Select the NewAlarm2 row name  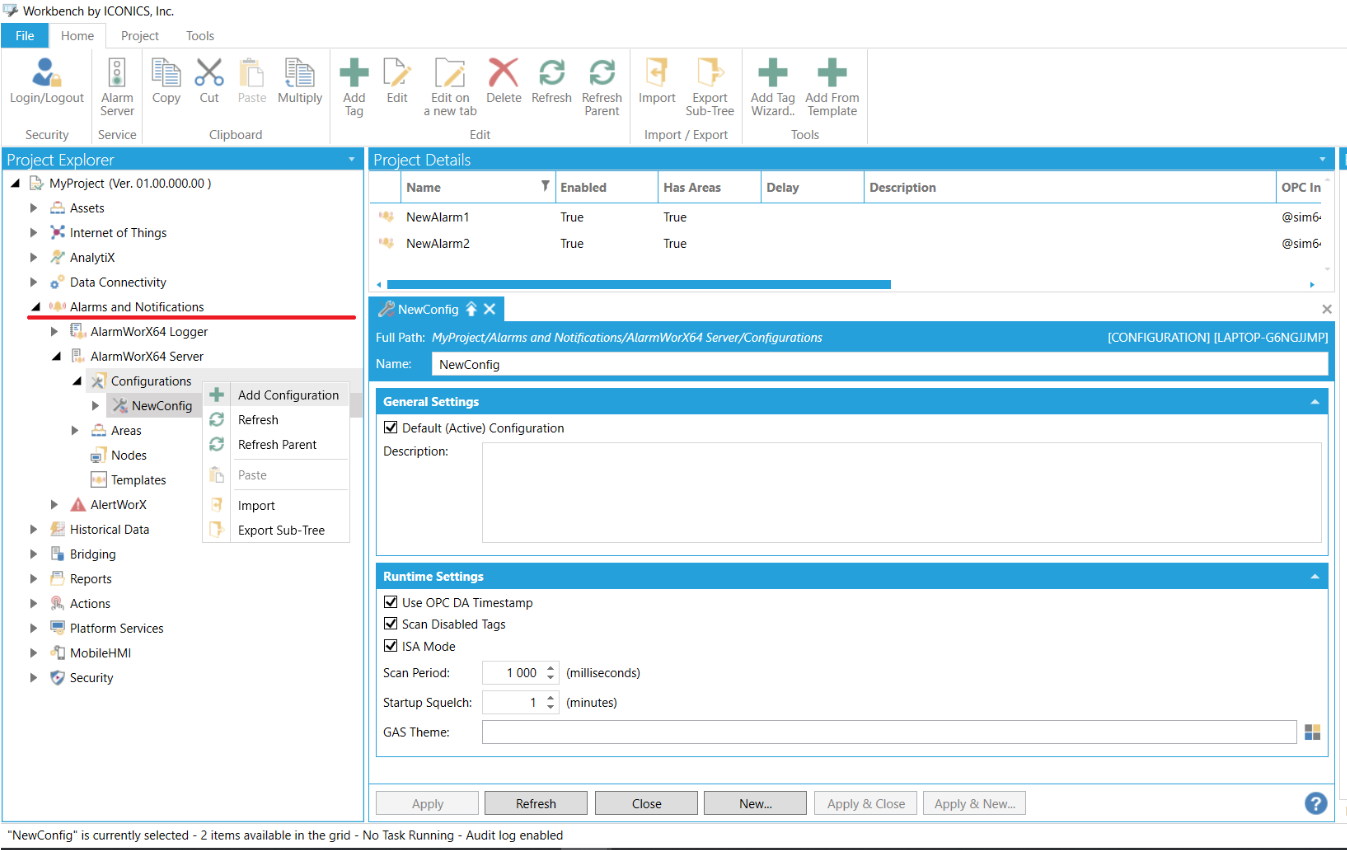click(438, 243)
